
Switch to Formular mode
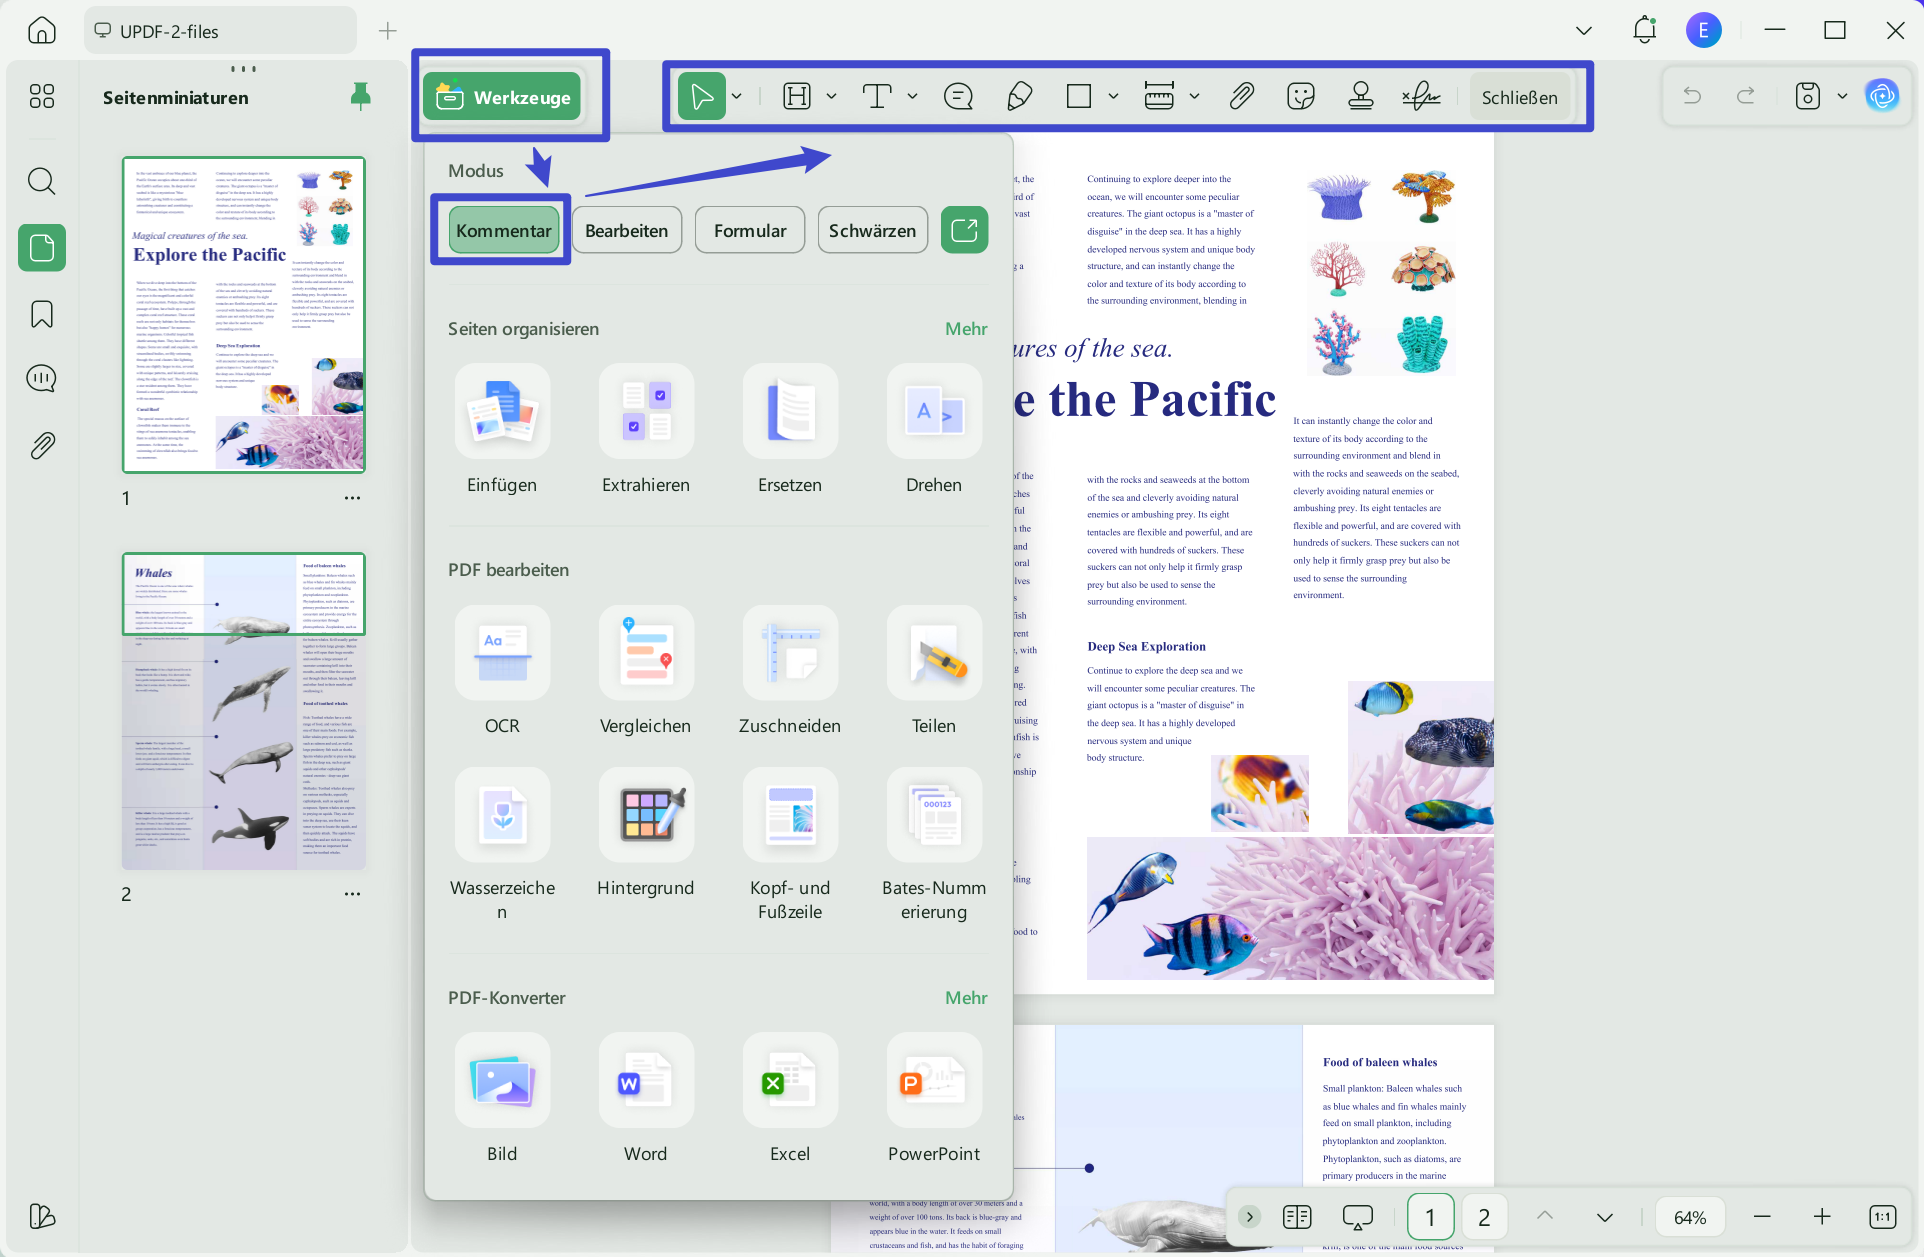(750, 231)
